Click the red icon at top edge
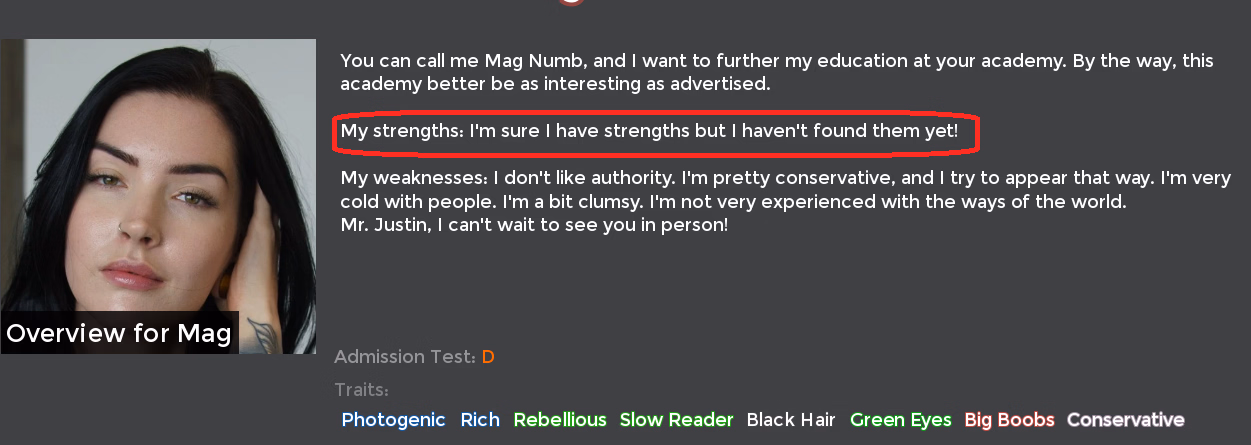1251x445 pixels. pyautogui.click(x=571, y=2)
